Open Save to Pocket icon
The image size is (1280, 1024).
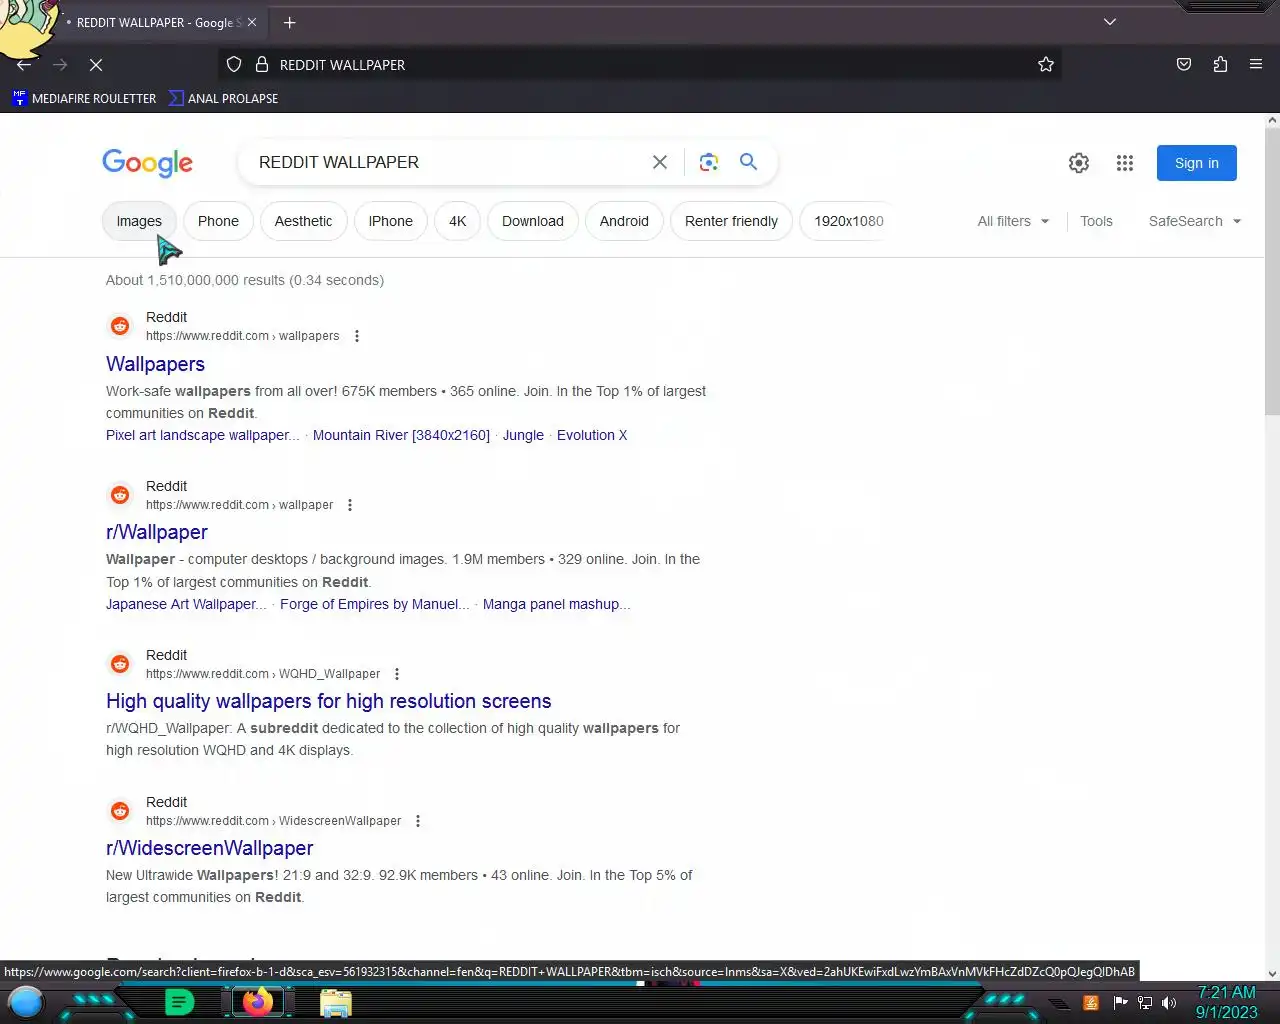(1184, 64)
